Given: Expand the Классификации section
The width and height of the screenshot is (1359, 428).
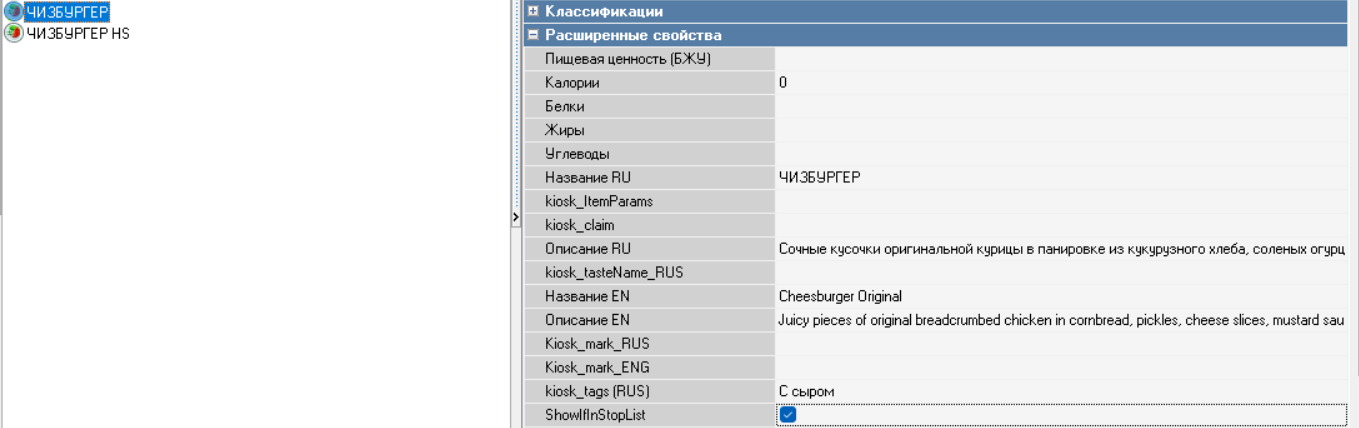Looking at the screenshot, I should pyautogui.click(x=534, y=11).
